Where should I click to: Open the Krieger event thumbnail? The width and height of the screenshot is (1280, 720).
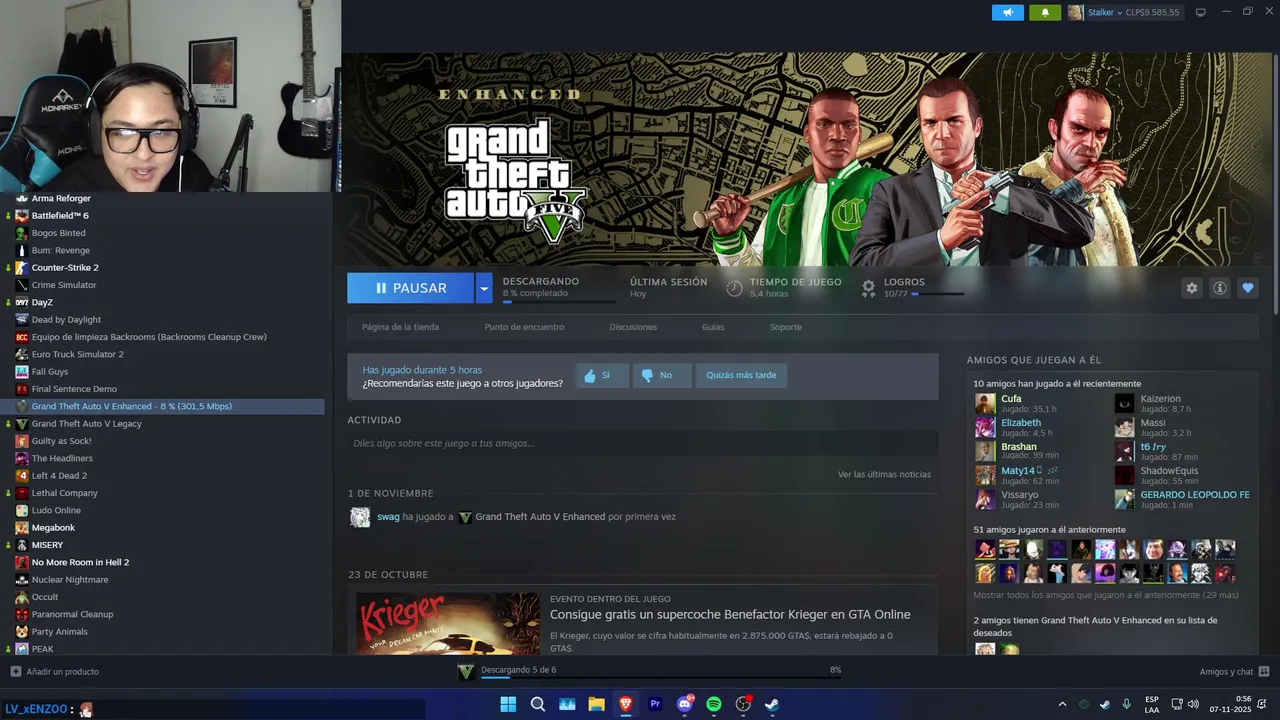click(448, 624)
